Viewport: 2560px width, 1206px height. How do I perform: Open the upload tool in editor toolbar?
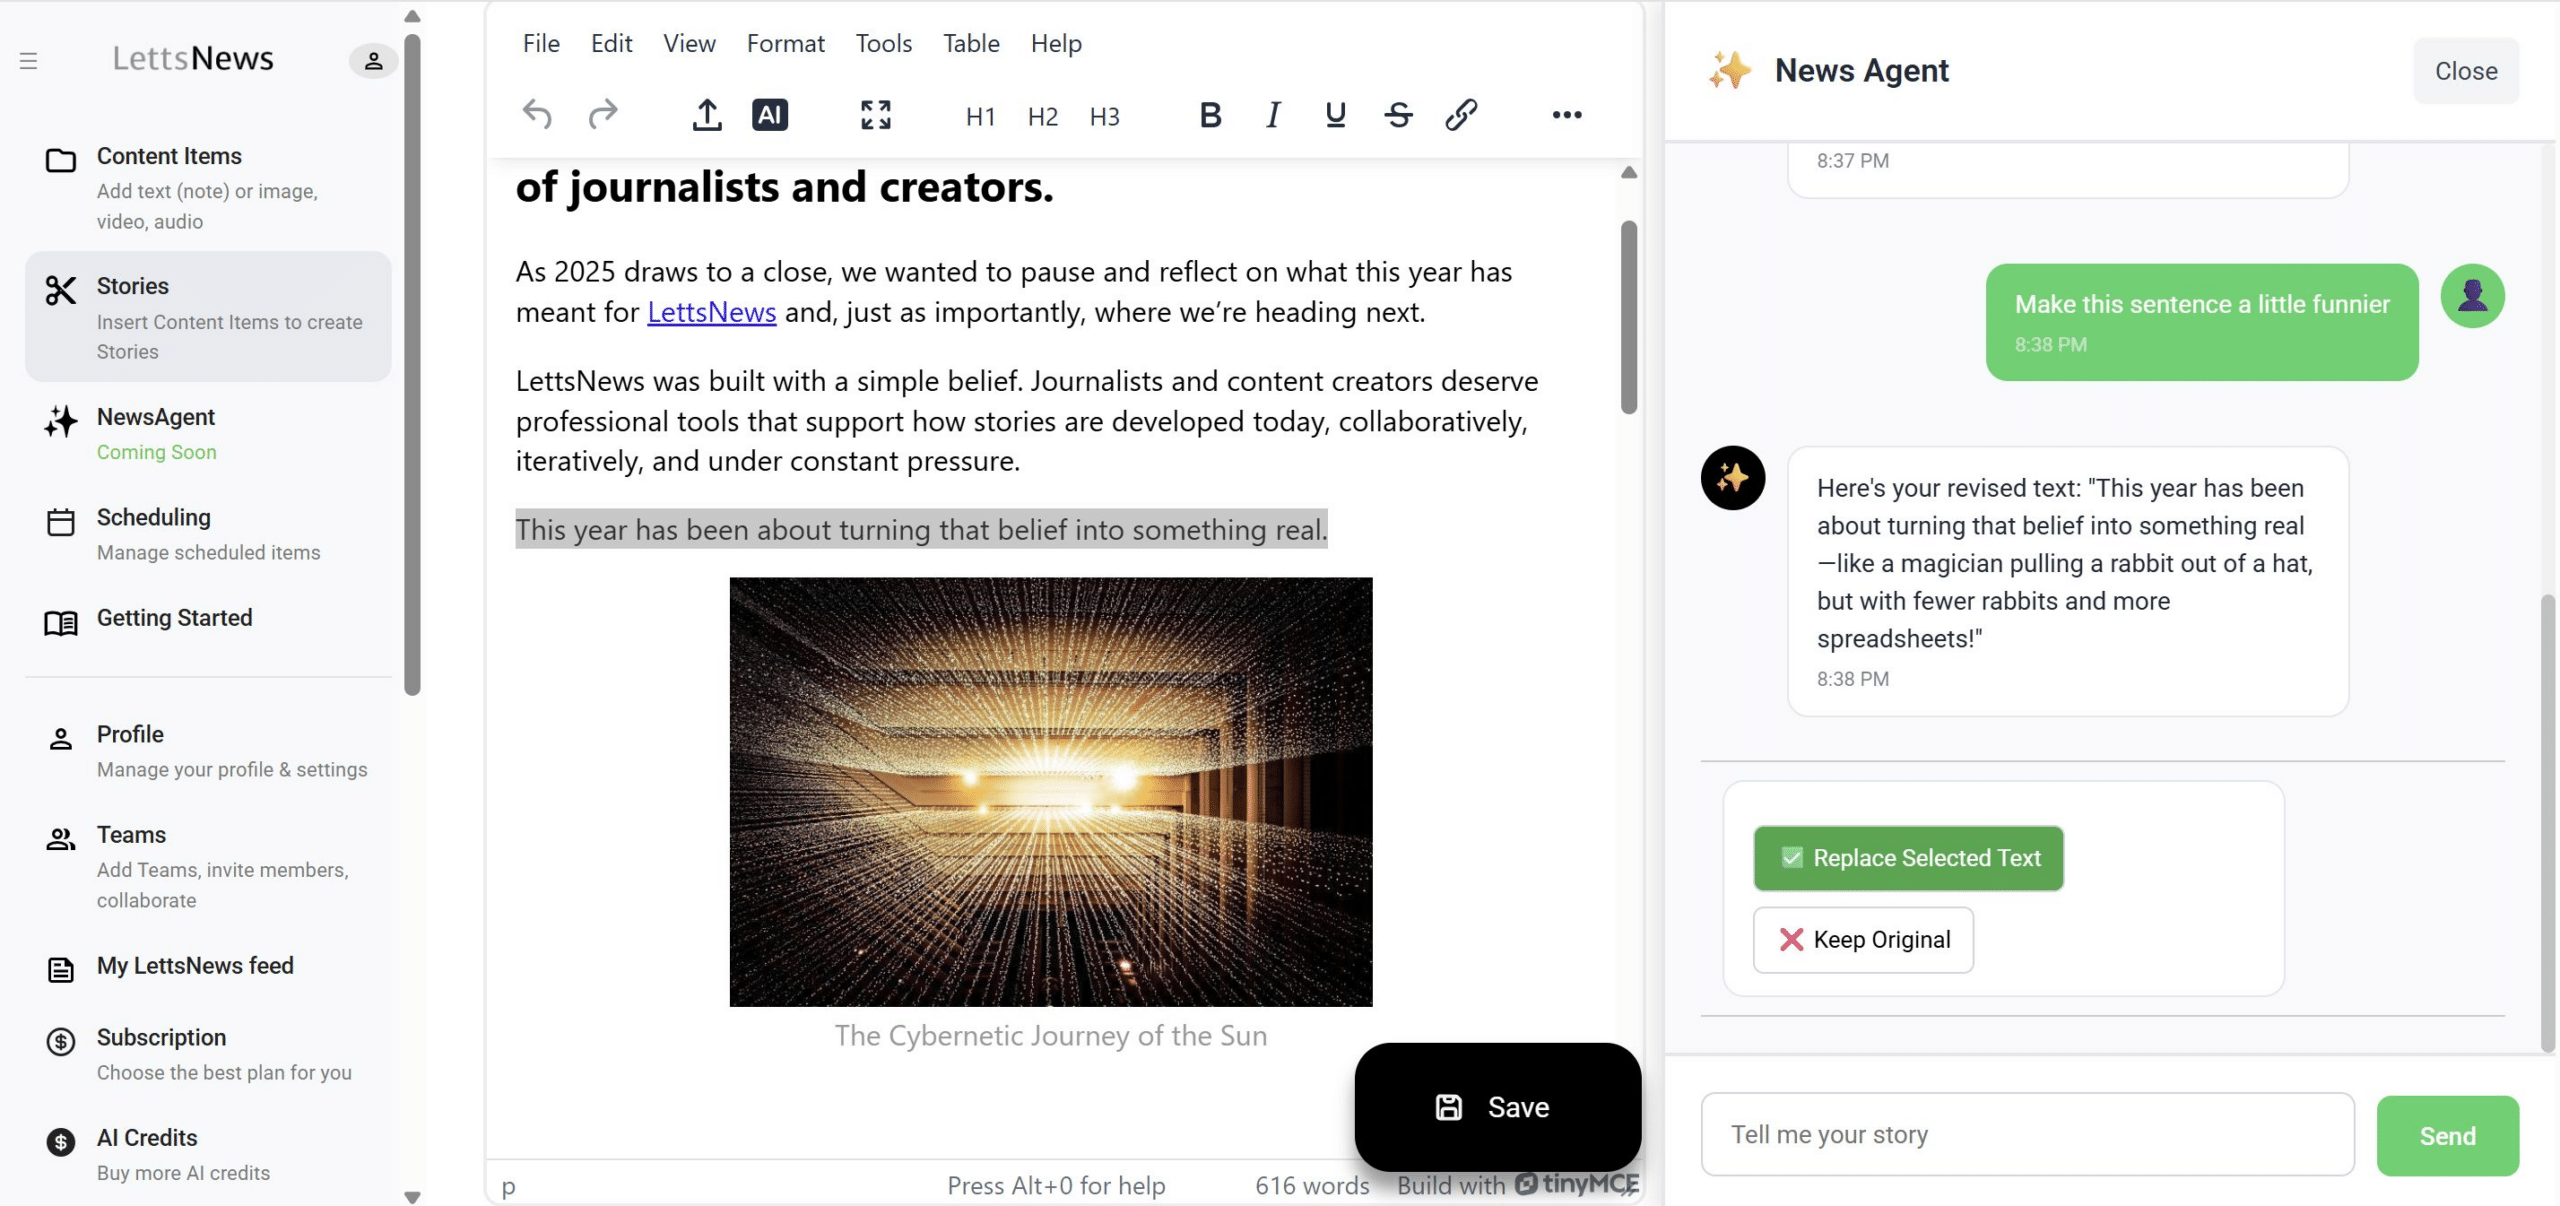707,115
